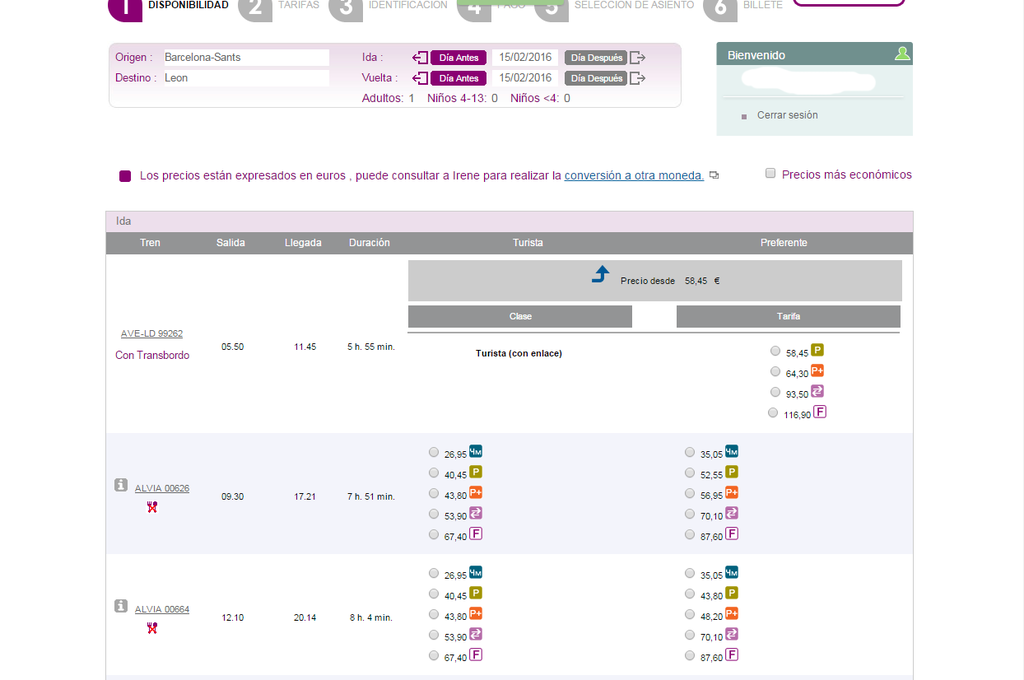Click the user profile icon in Bienvenido

point(902,54)
